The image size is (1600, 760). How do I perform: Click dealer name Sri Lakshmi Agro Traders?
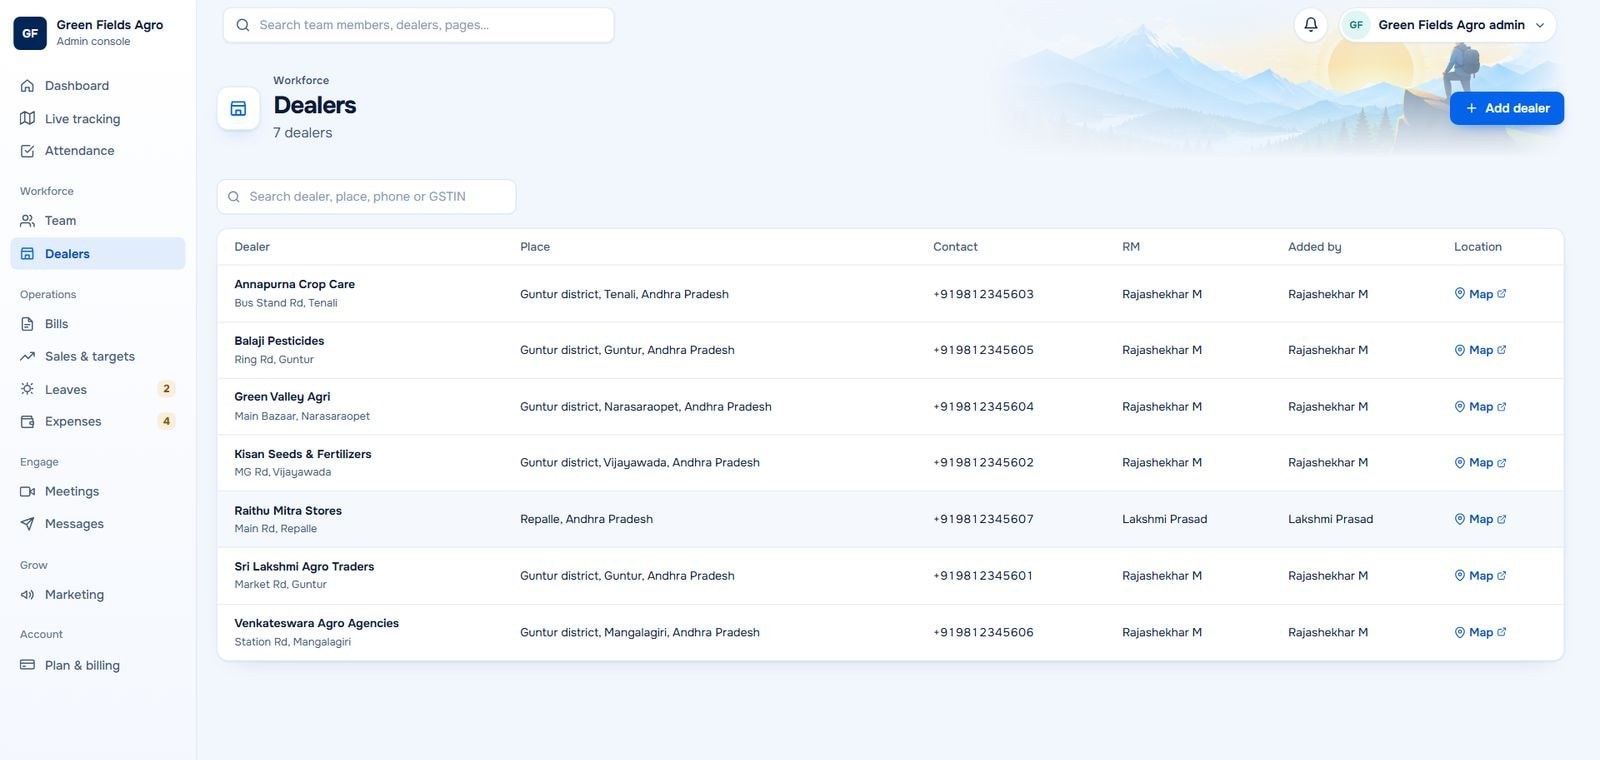point(304,567)
